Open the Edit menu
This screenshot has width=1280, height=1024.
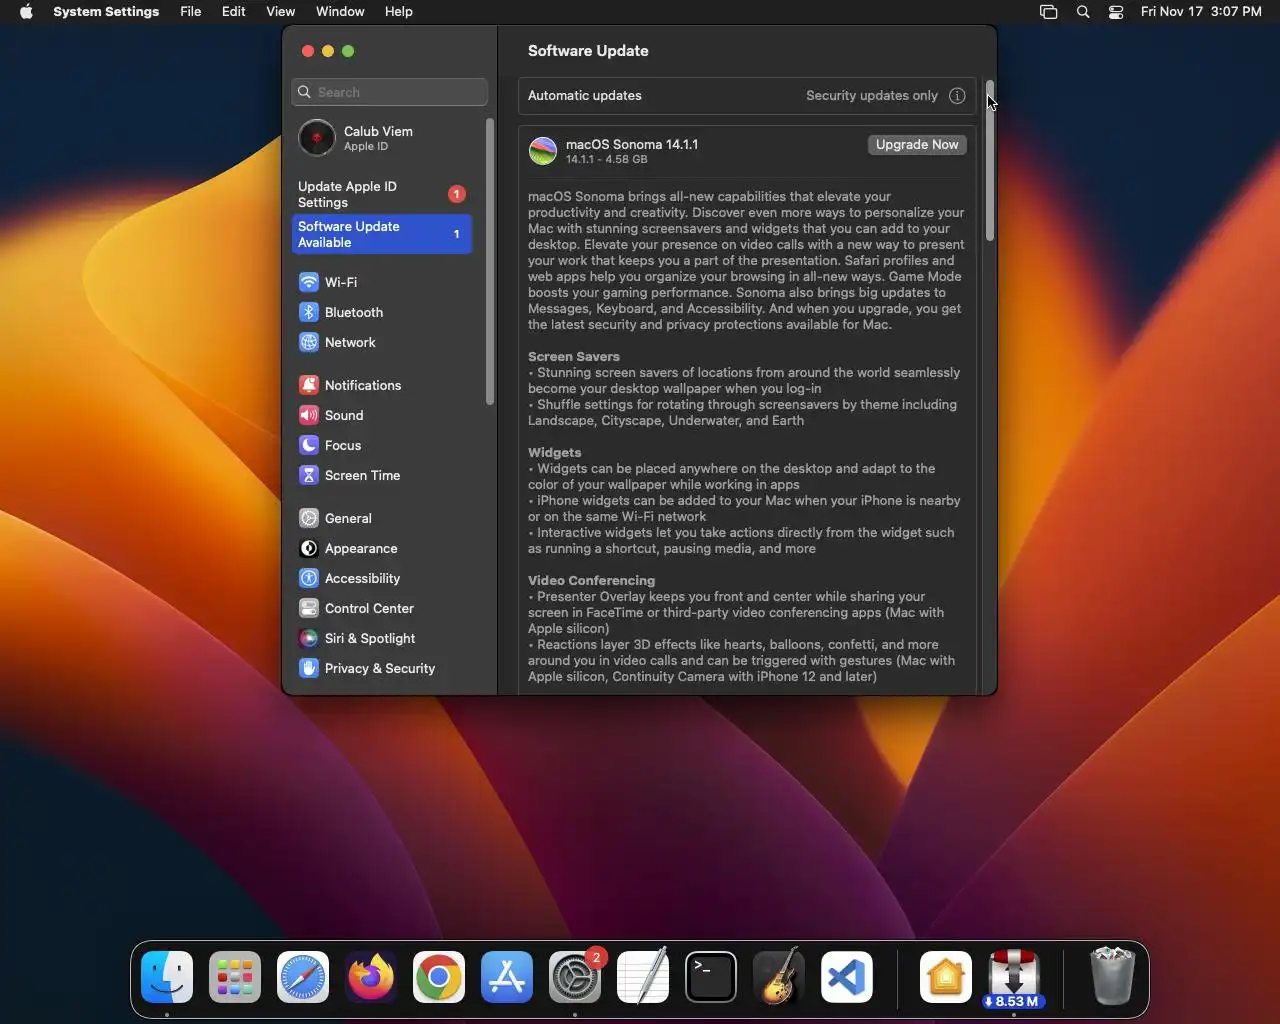coord(234,12)
